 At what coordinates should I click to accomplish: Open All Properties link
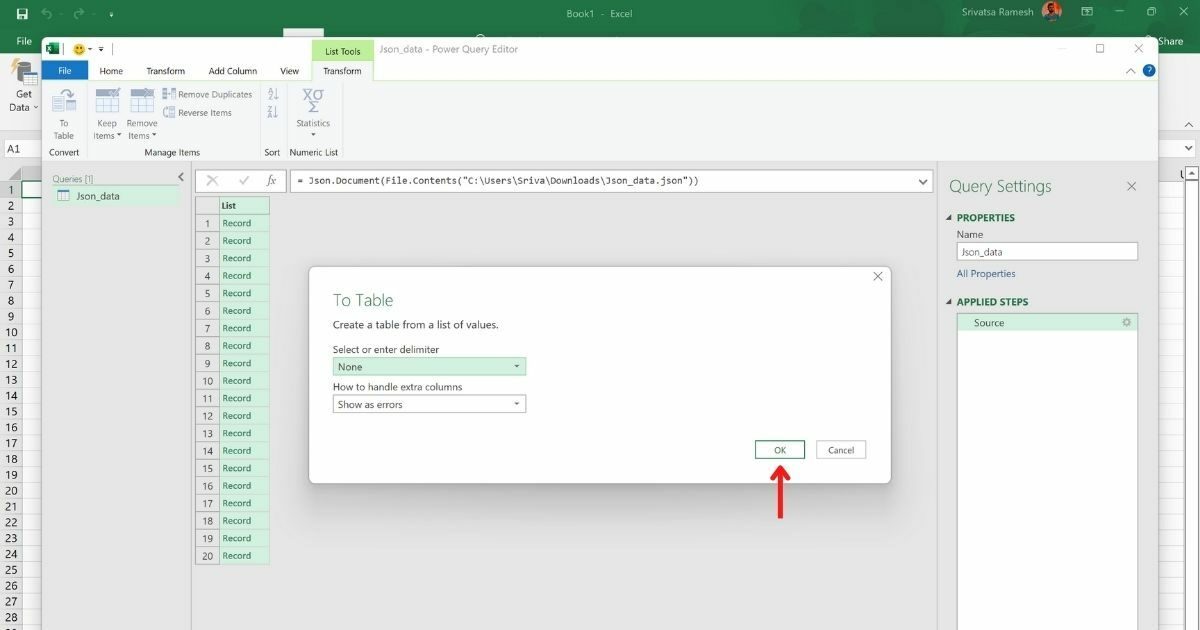point(986,273)
